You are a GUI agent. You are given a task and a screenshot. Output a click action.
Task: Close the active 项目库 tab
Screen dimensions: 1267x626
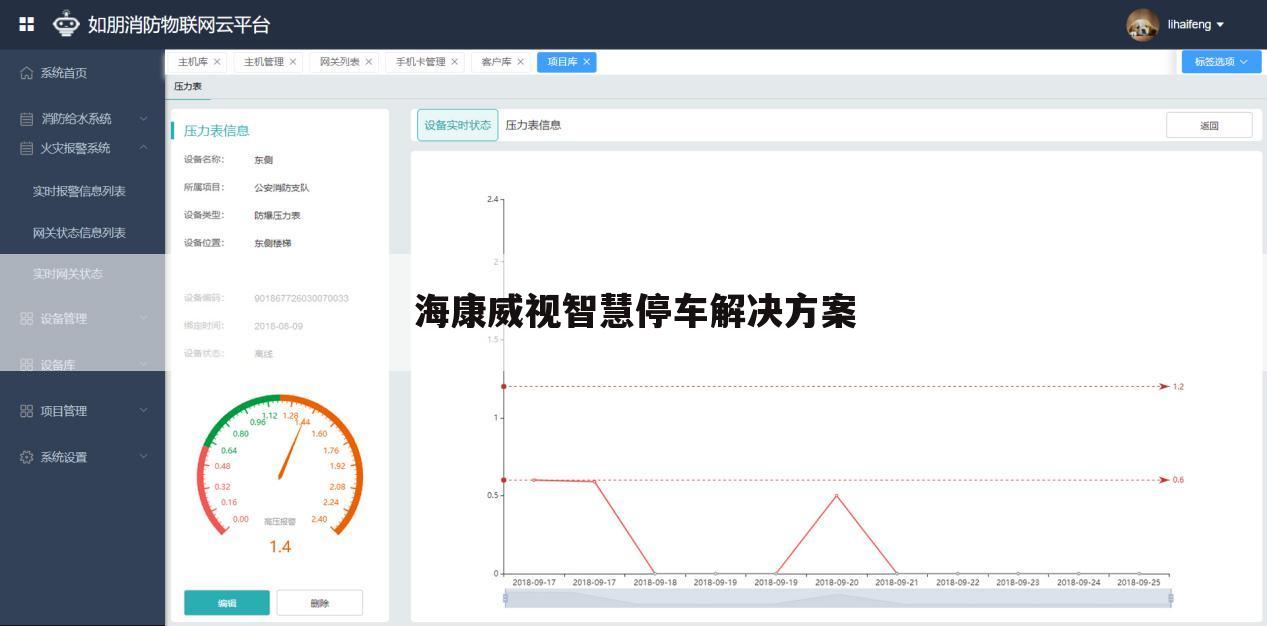[x=587, y=62]
